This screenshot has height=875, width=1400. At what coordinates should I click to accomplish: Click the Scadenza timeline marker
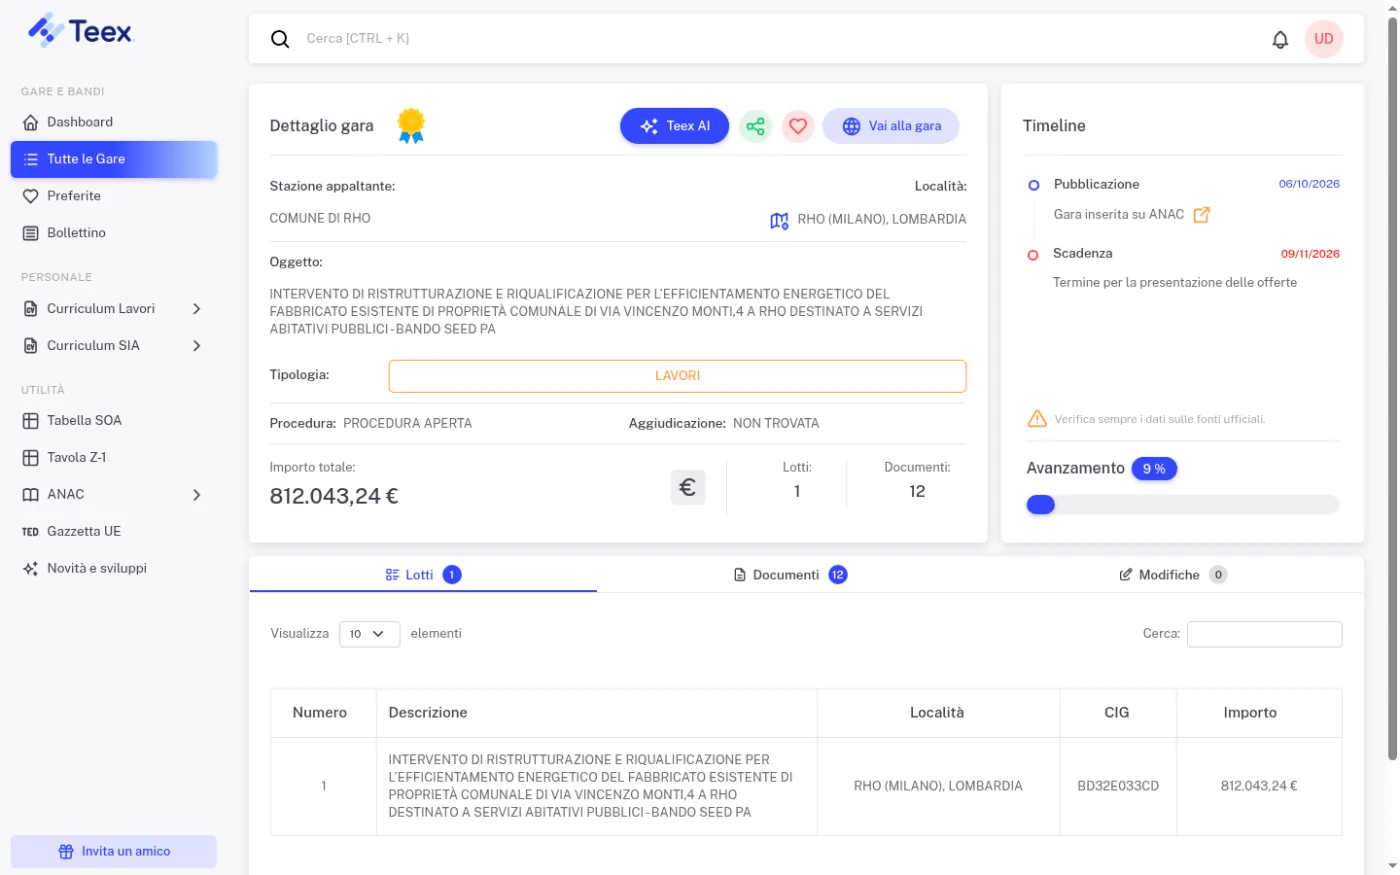click(x=1033, y=255)
